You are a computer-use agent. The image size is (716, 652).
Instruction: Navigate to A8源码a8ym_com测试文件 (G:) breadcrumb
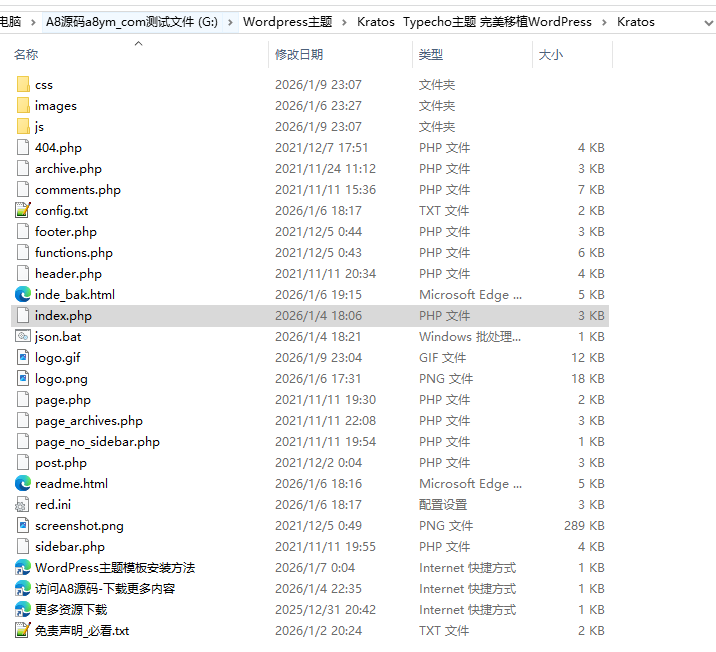132,22
